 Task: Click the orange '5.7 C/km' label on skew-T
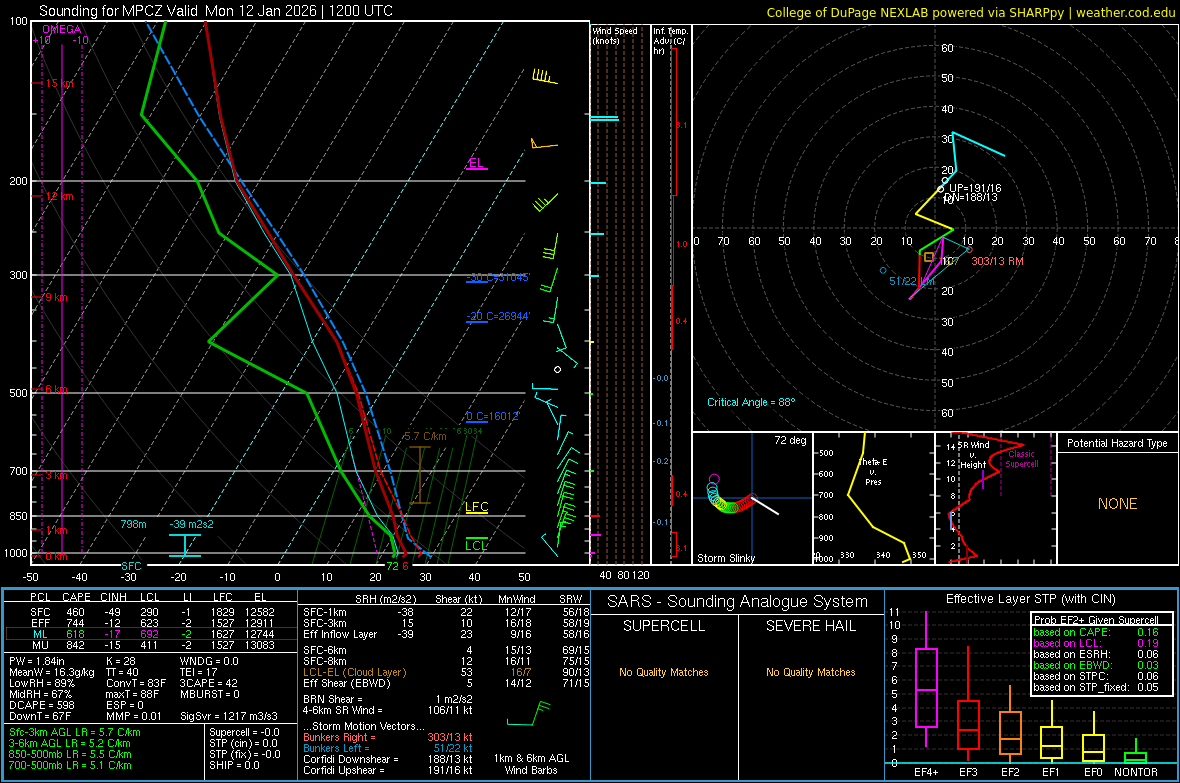coord(424,437)
